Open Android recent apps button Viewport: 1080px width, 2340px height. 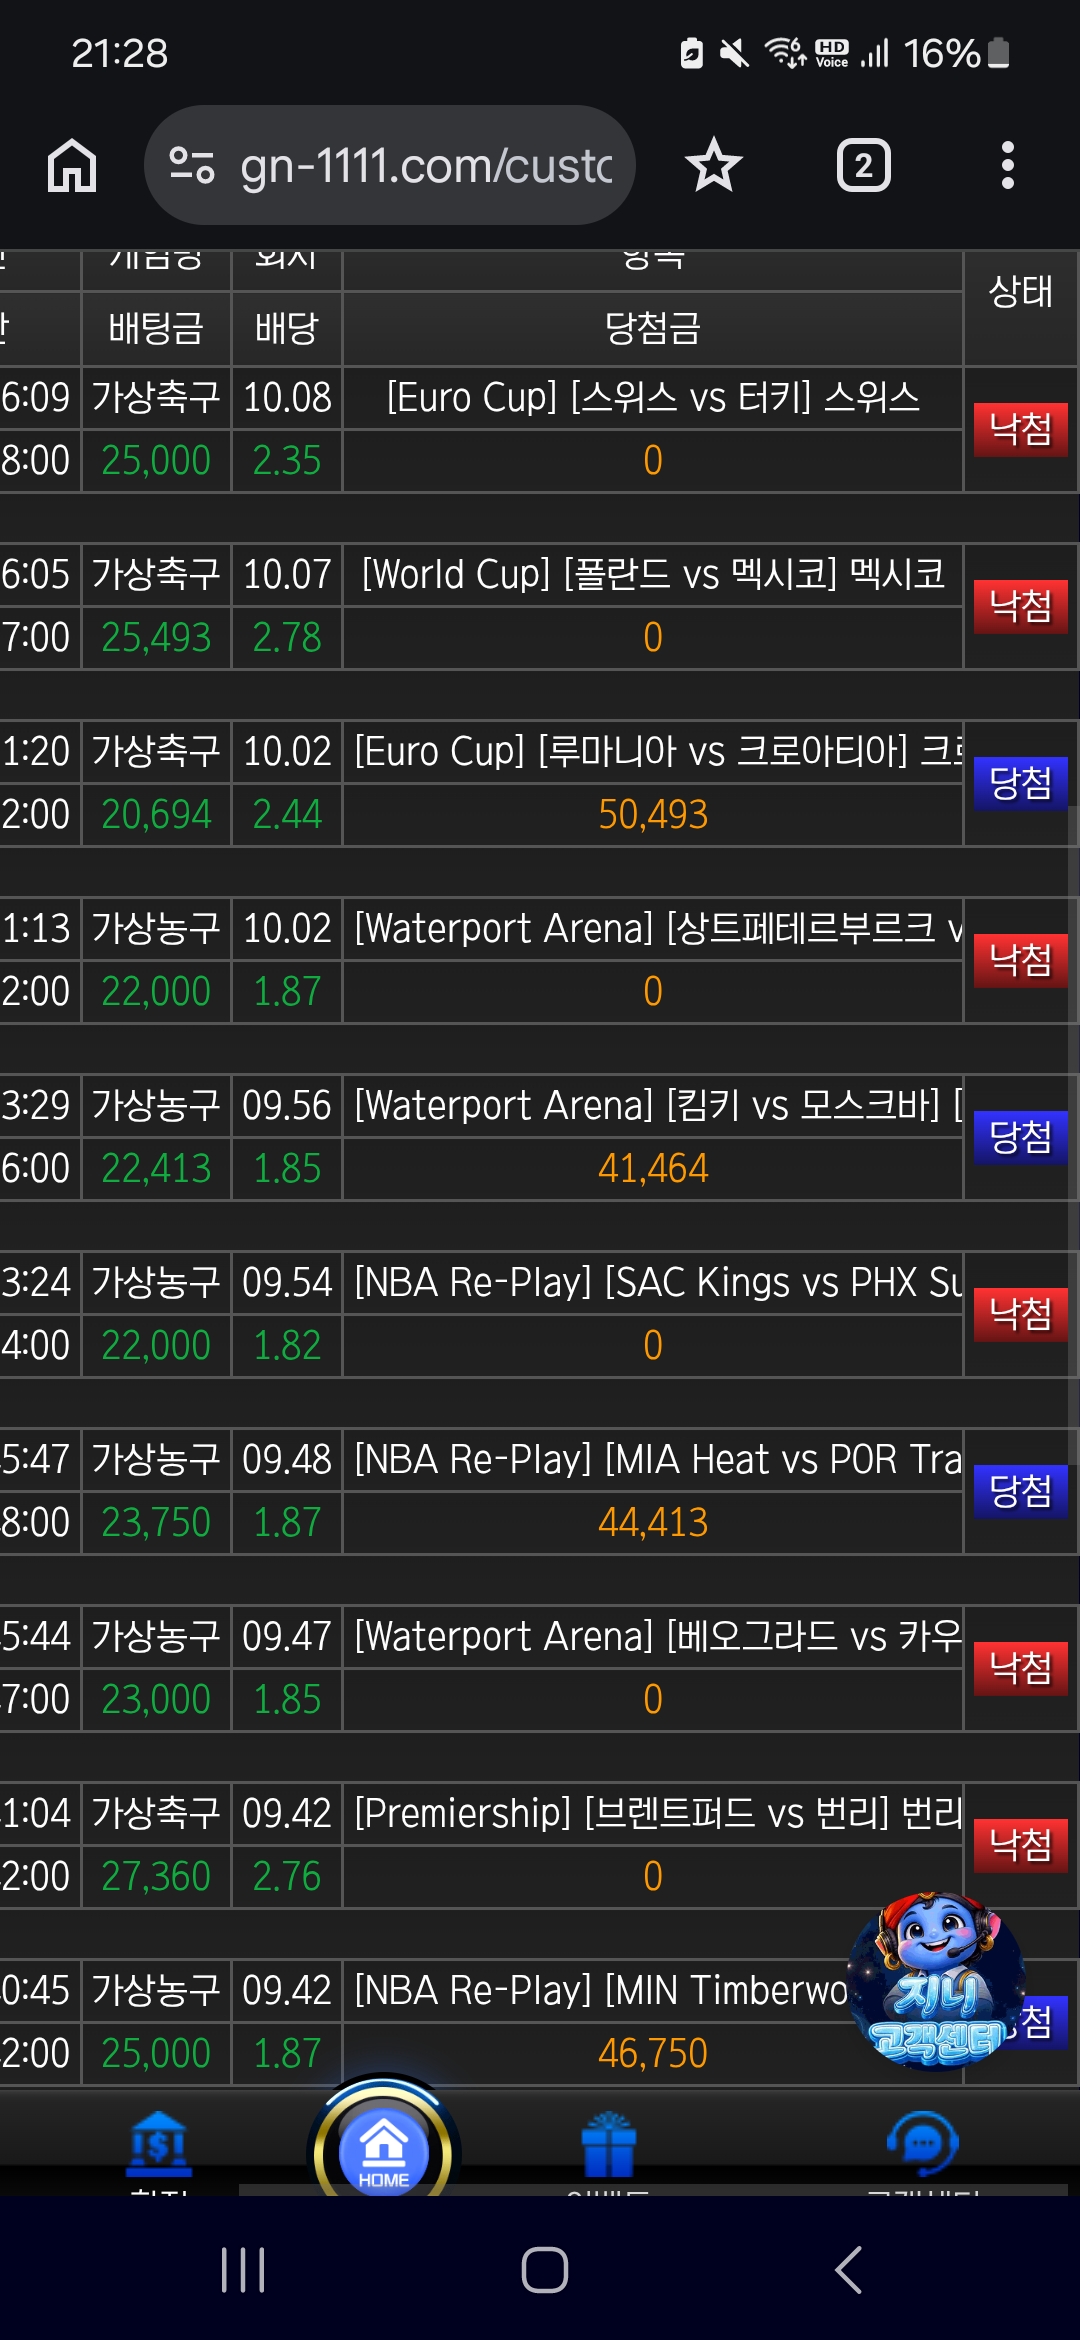pyautogui.click(x=243, y=2270)
